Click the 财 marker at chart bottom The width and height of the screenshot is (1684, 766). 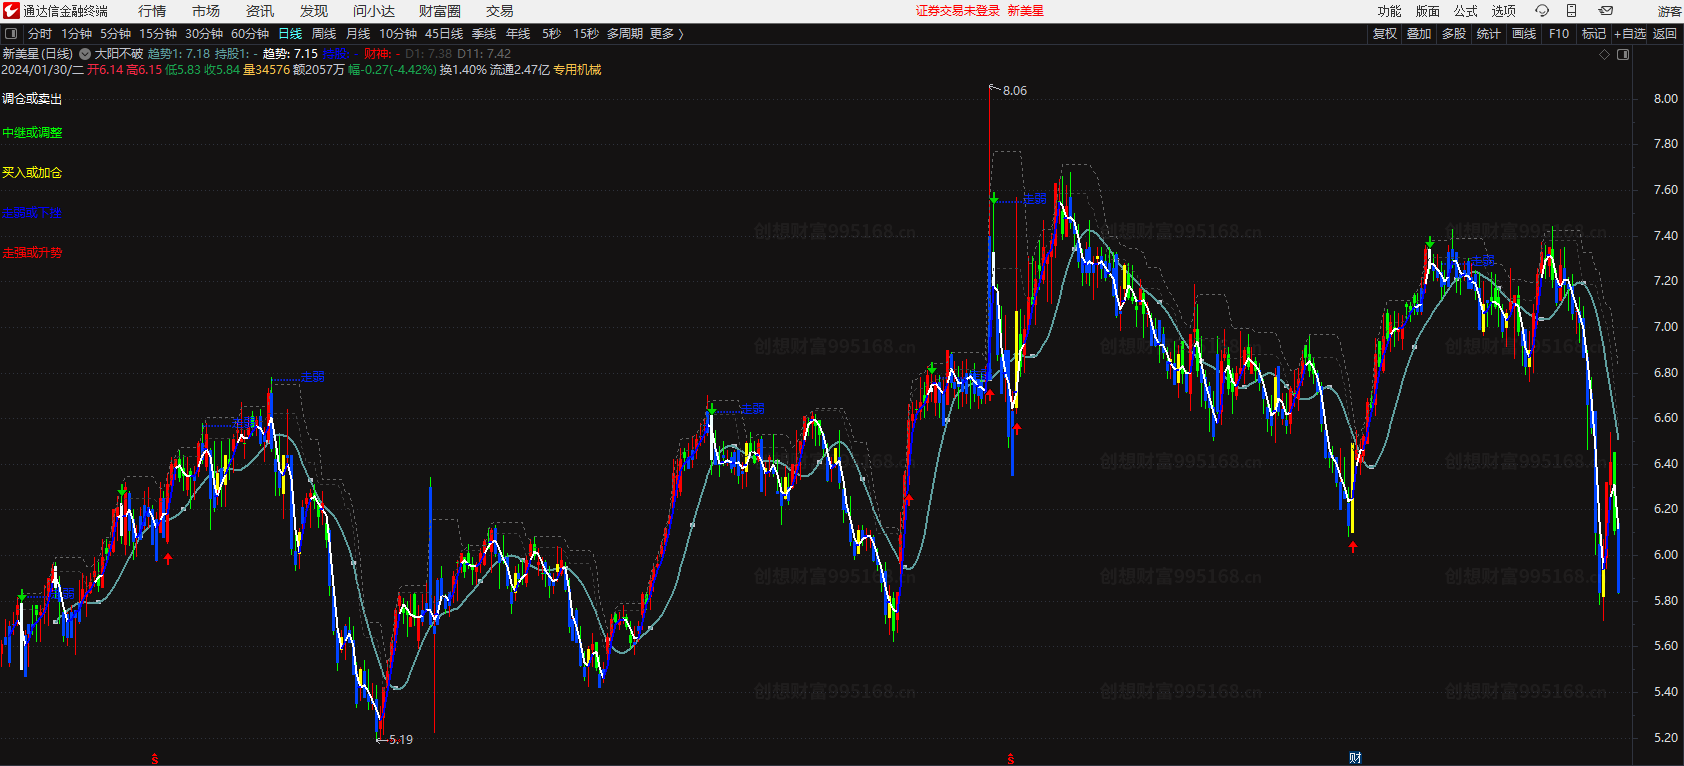pos(1355,758)
